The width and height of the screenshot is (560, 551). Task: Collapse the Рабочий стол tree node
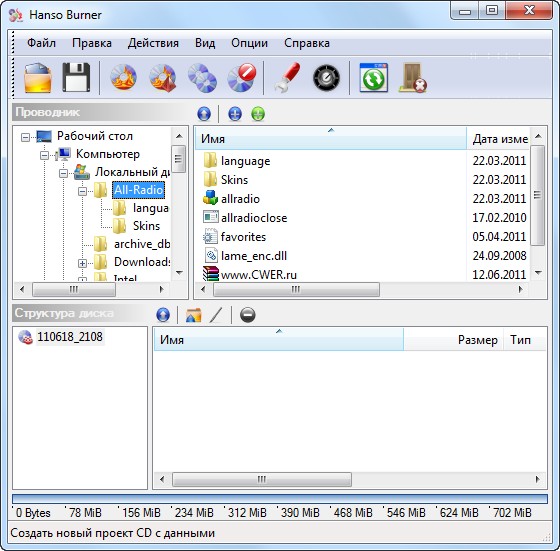(x=25, y=137)
